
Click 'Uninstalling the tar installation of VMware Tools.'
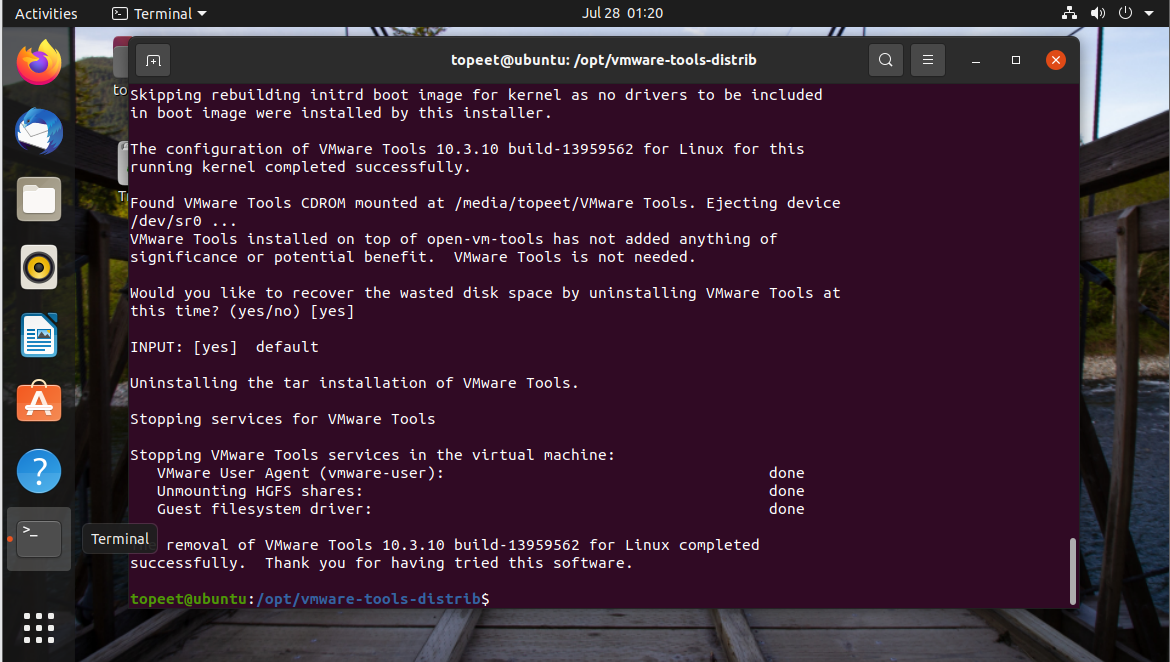click(354, 383)
